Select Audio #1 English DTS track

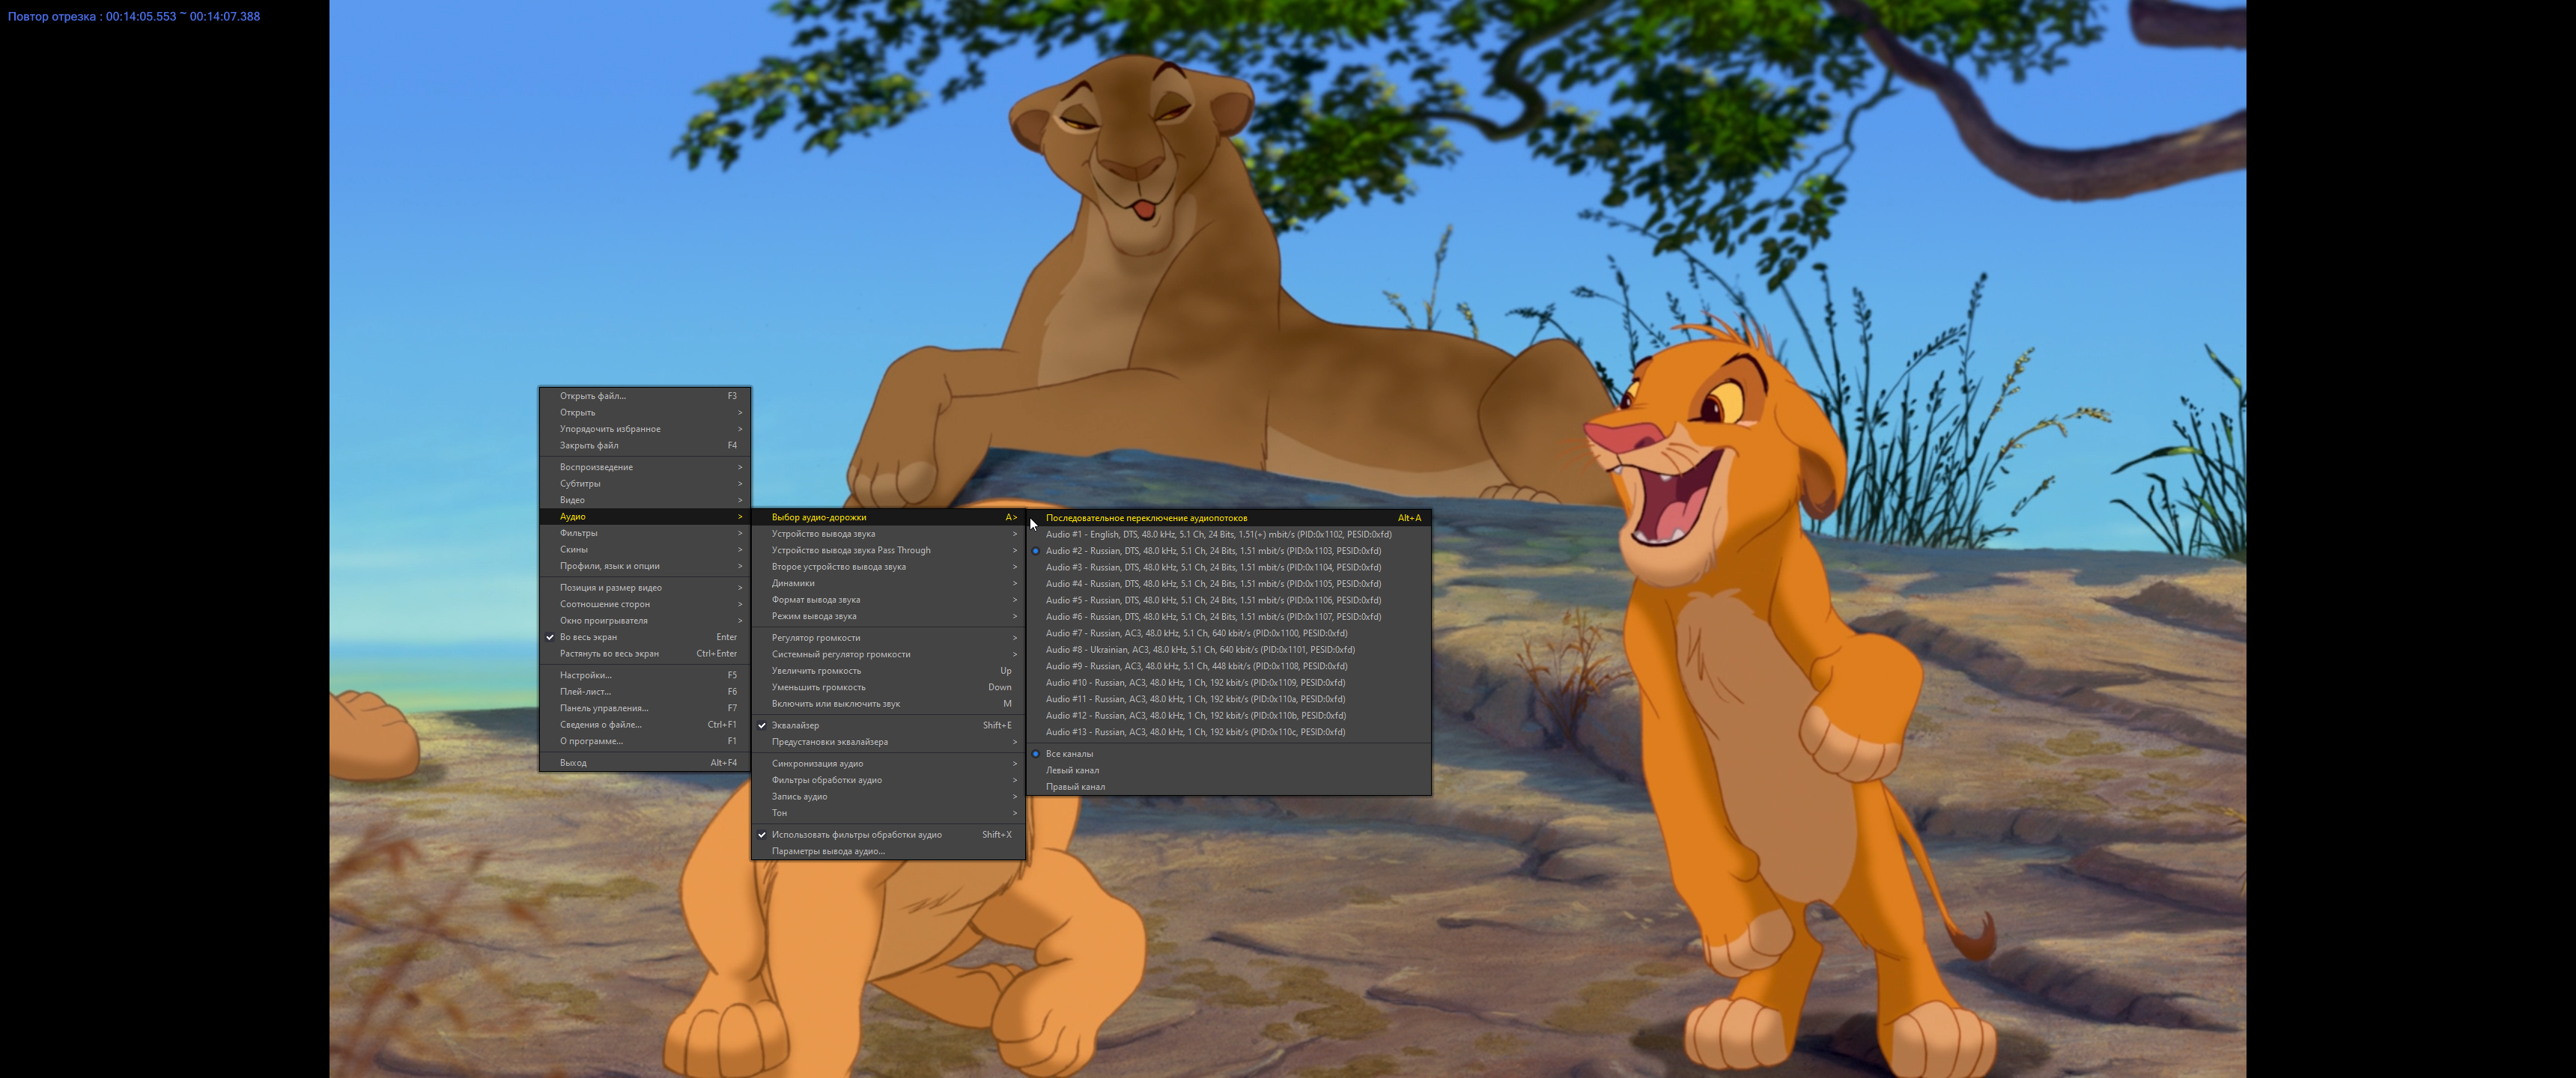tap(1217, 534)
